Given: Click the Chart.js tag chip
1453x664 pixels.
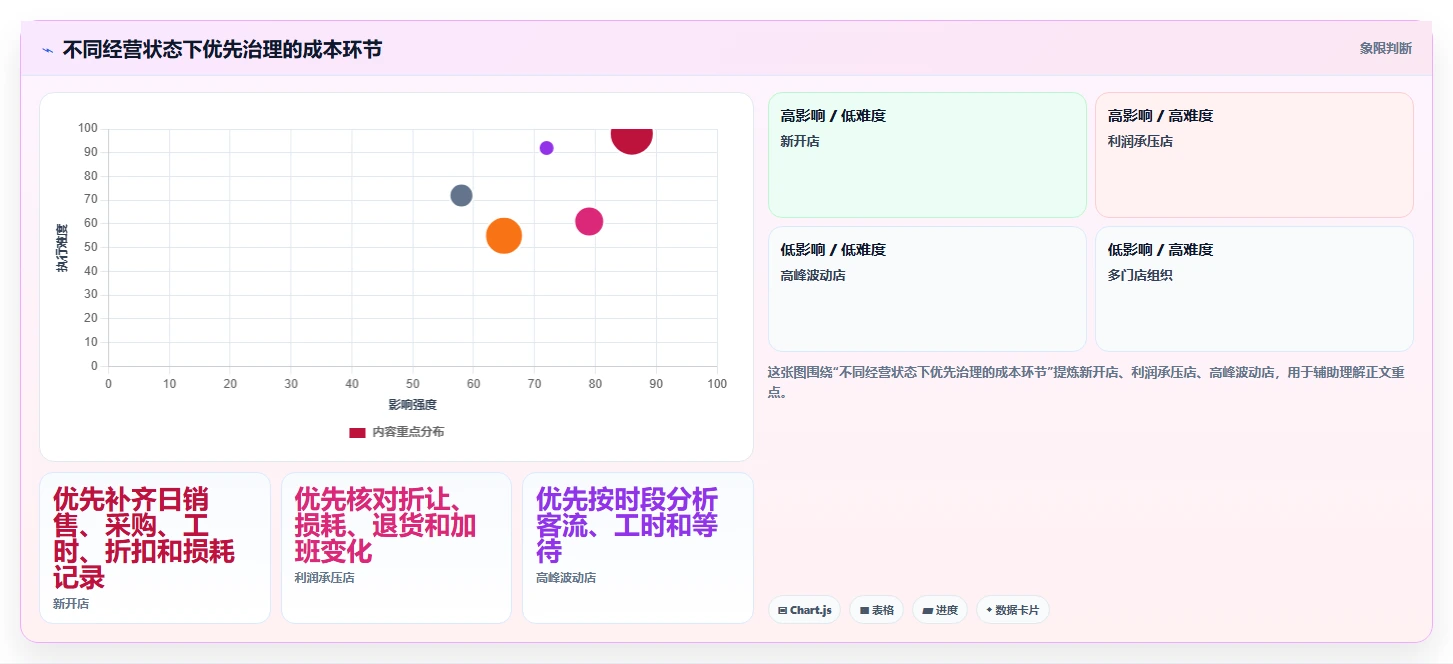Looking at the screenshot, I should click(804, 610).
